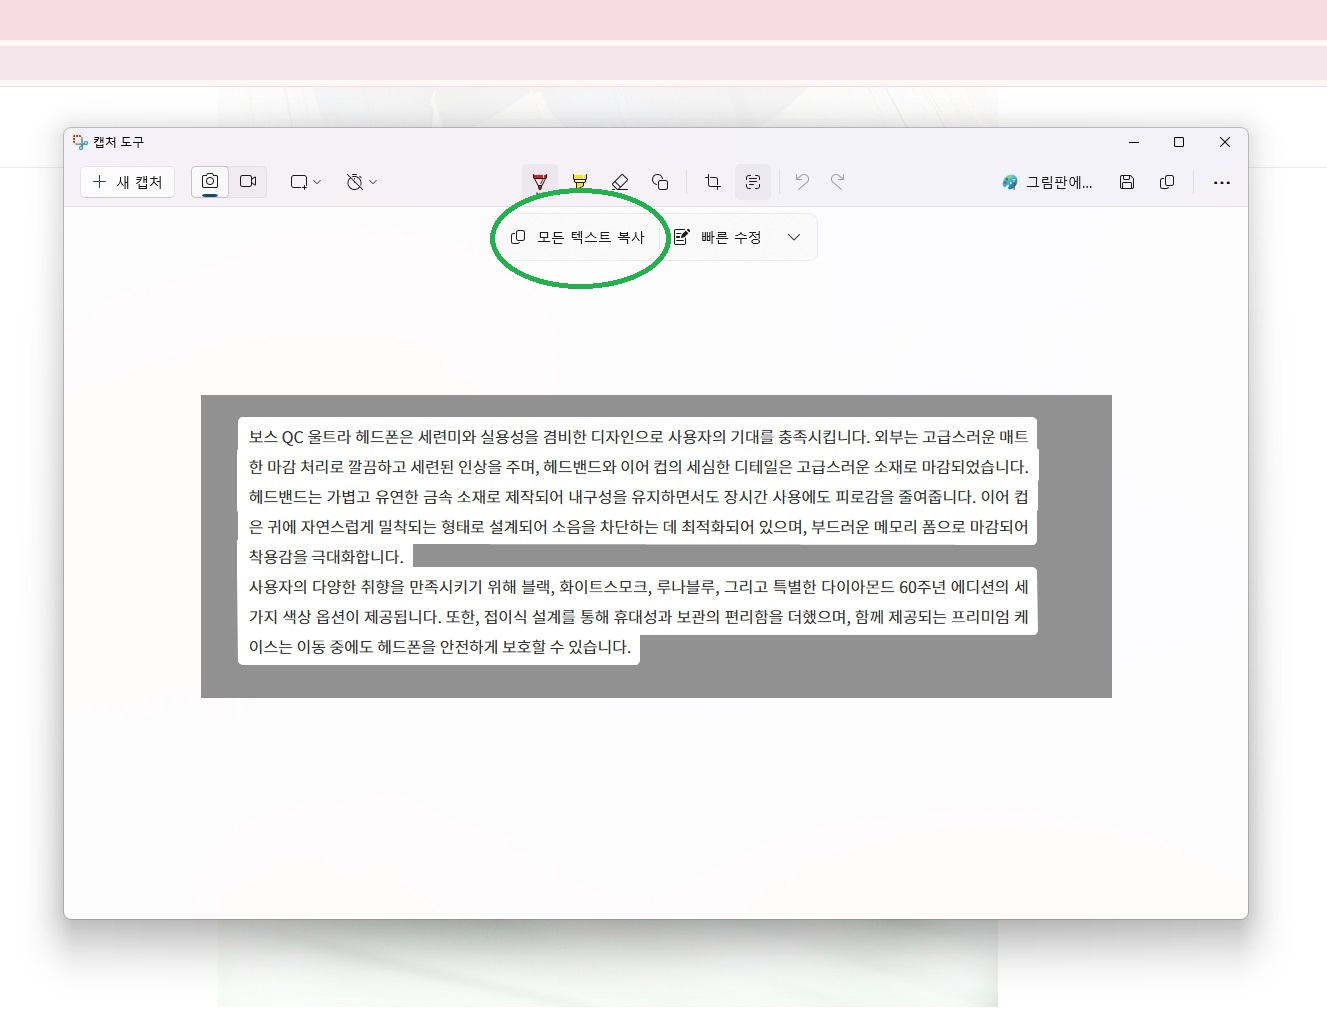Screen dimensions: 1327x1009
Task: Select the camera snip mode toggle
Action: [210, 182]
